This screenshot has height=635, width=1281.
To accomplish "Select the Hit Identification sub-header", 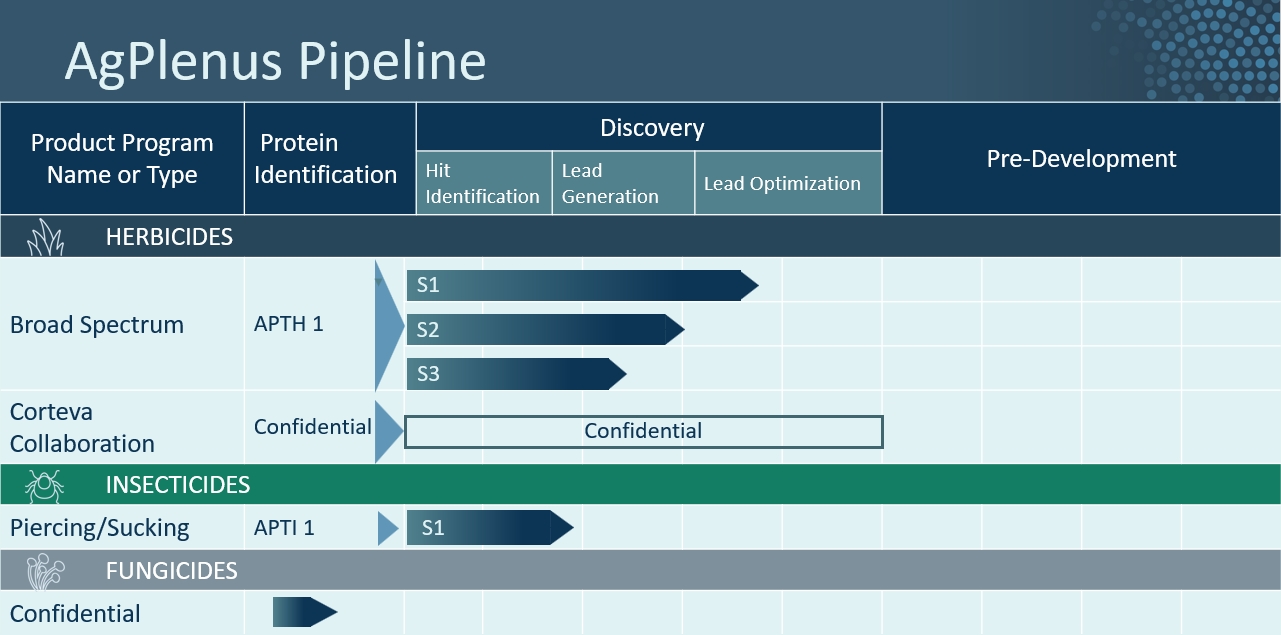I will (483, 183).
